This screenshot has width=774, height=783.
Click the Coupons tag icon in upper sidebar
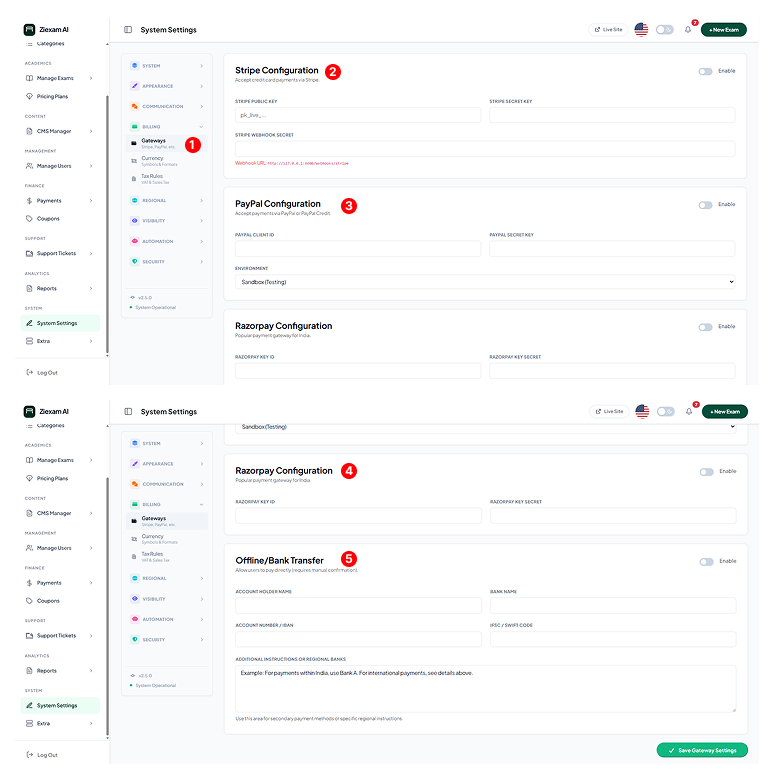coord(29,218)
